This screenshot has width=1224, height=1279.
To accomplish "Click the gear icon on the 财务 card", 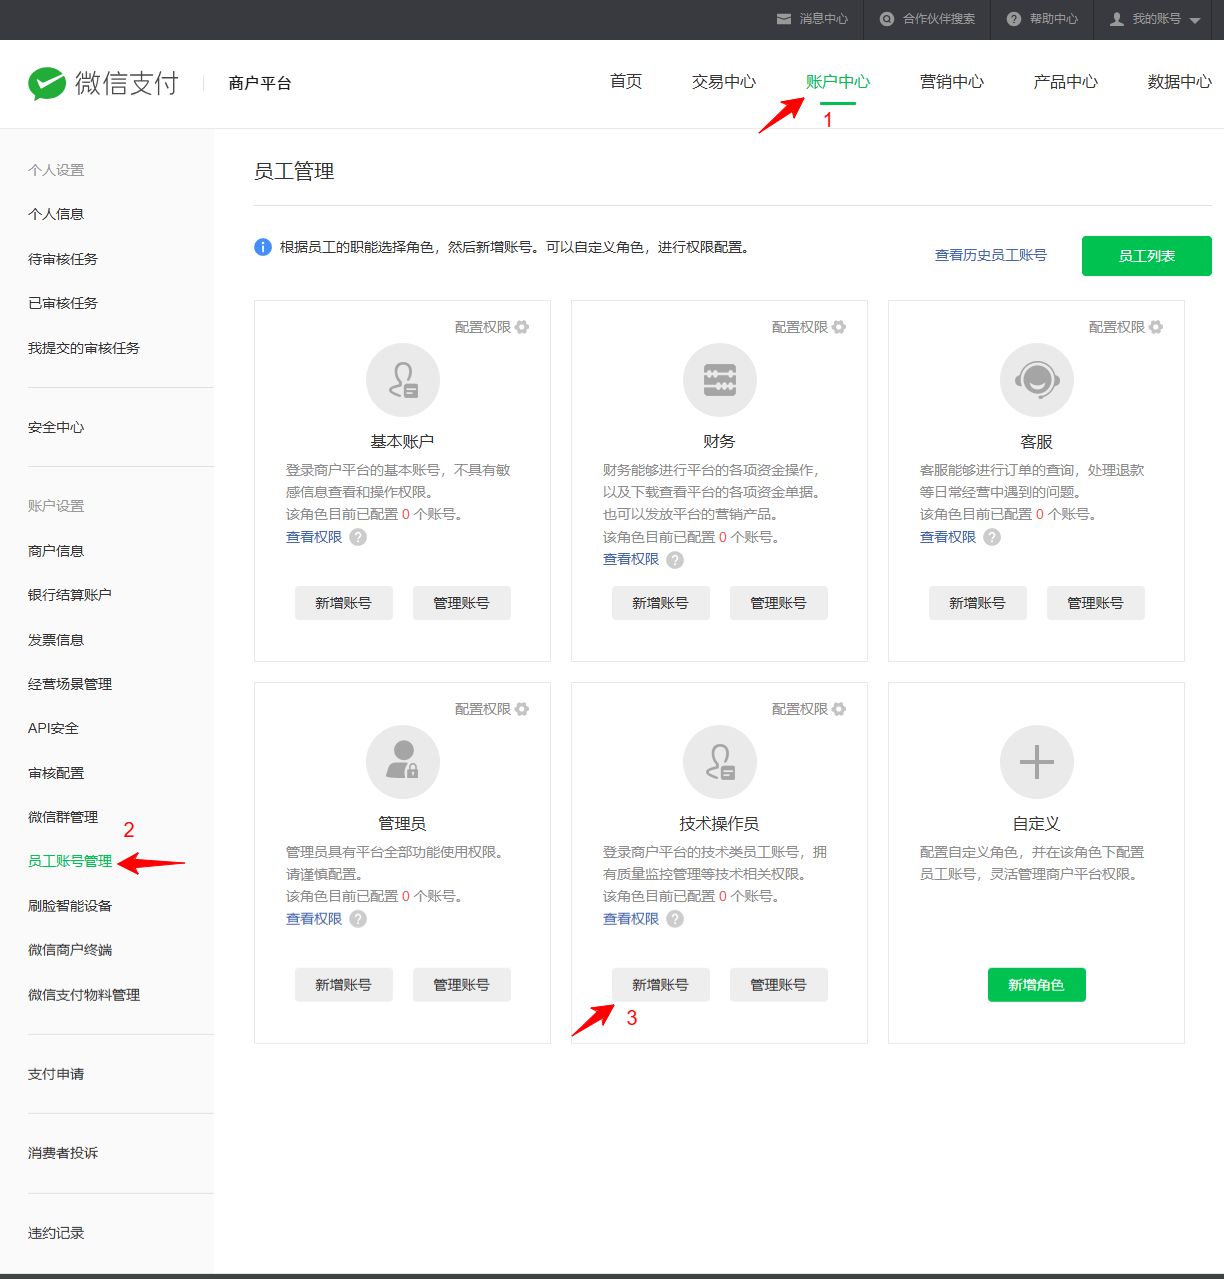I will (x=839, y=327).
